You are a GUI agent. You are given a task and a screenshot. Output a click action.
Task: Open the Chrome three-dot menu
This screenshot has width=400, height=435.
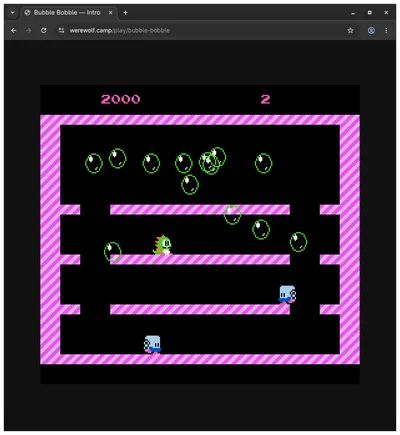[x=386, y=31]
